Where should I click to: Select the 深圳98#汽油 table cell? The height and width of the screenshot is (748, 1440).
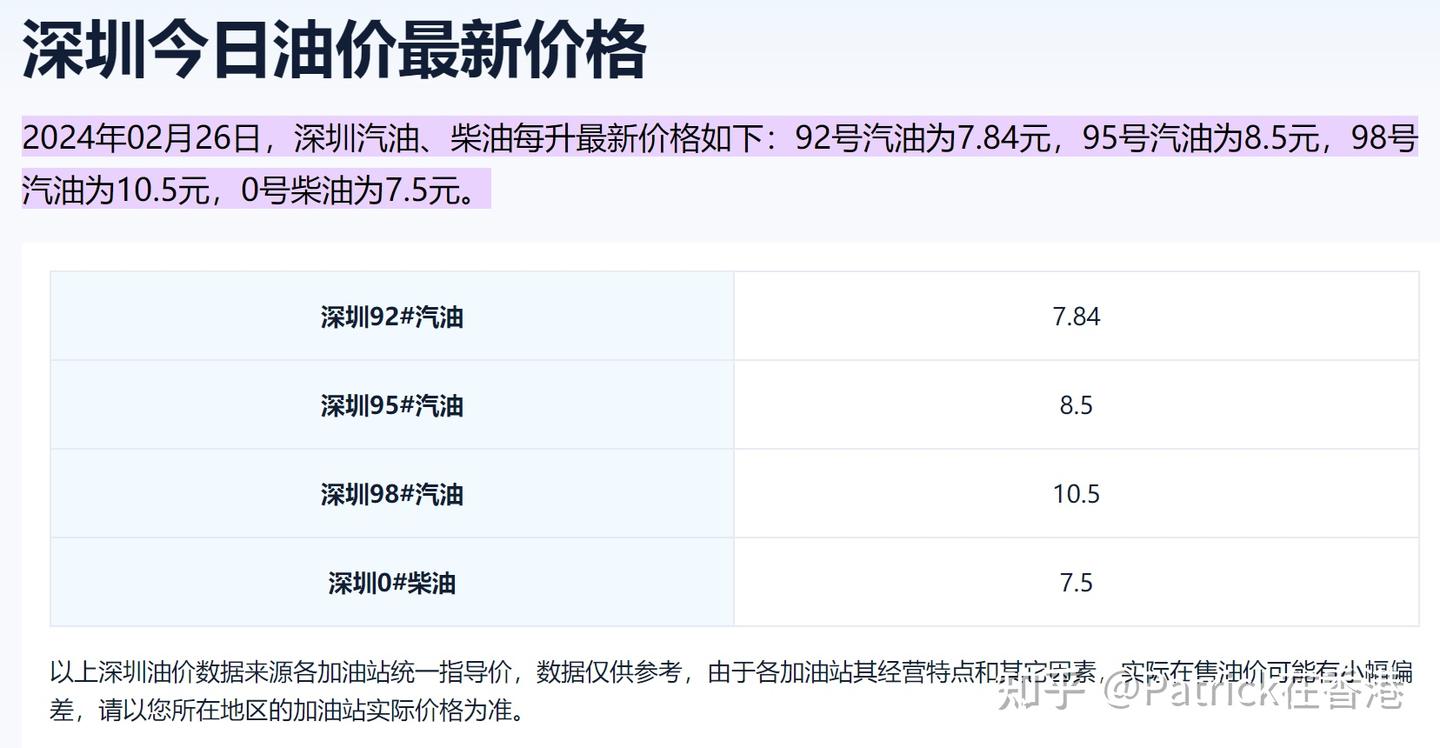(392, 494)
